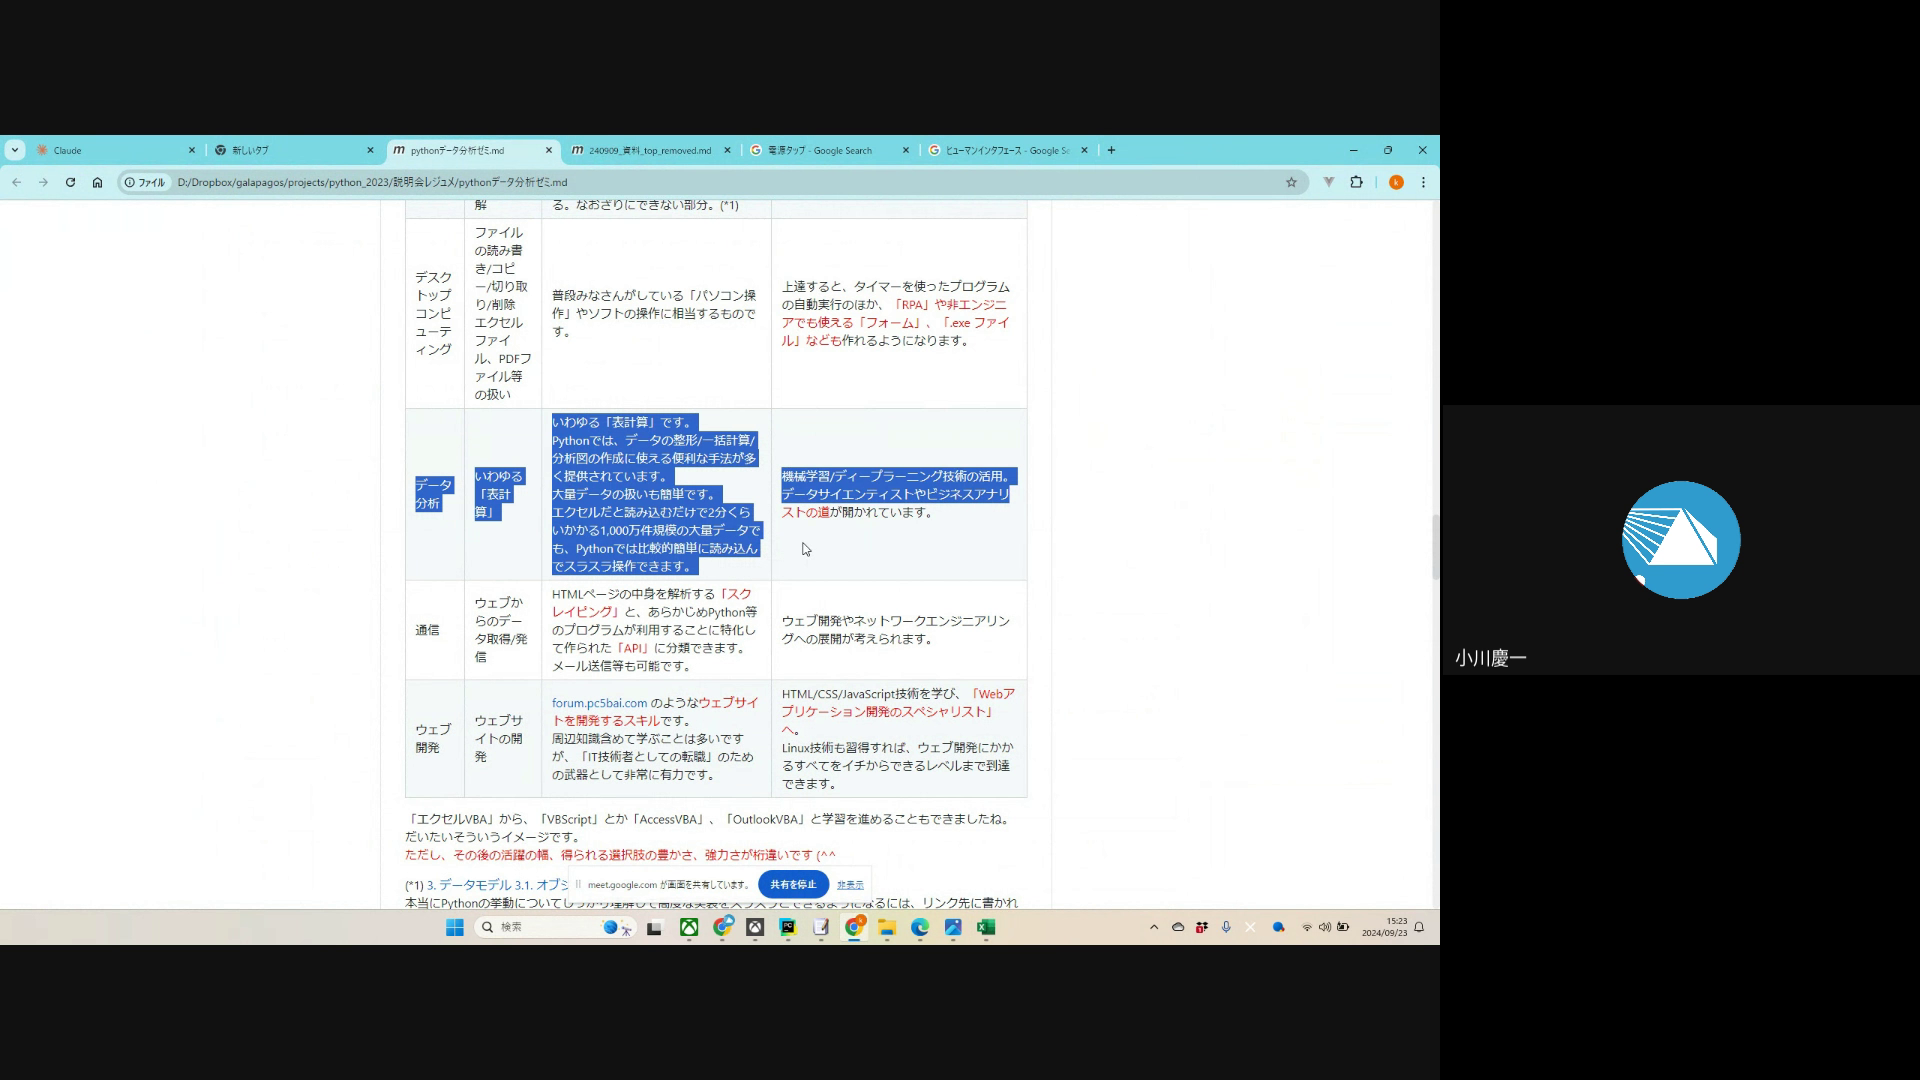1920x1080 pixels.
Task: Expand the hidden system tray icons chevron
Action: click(x=1154, y=927)
